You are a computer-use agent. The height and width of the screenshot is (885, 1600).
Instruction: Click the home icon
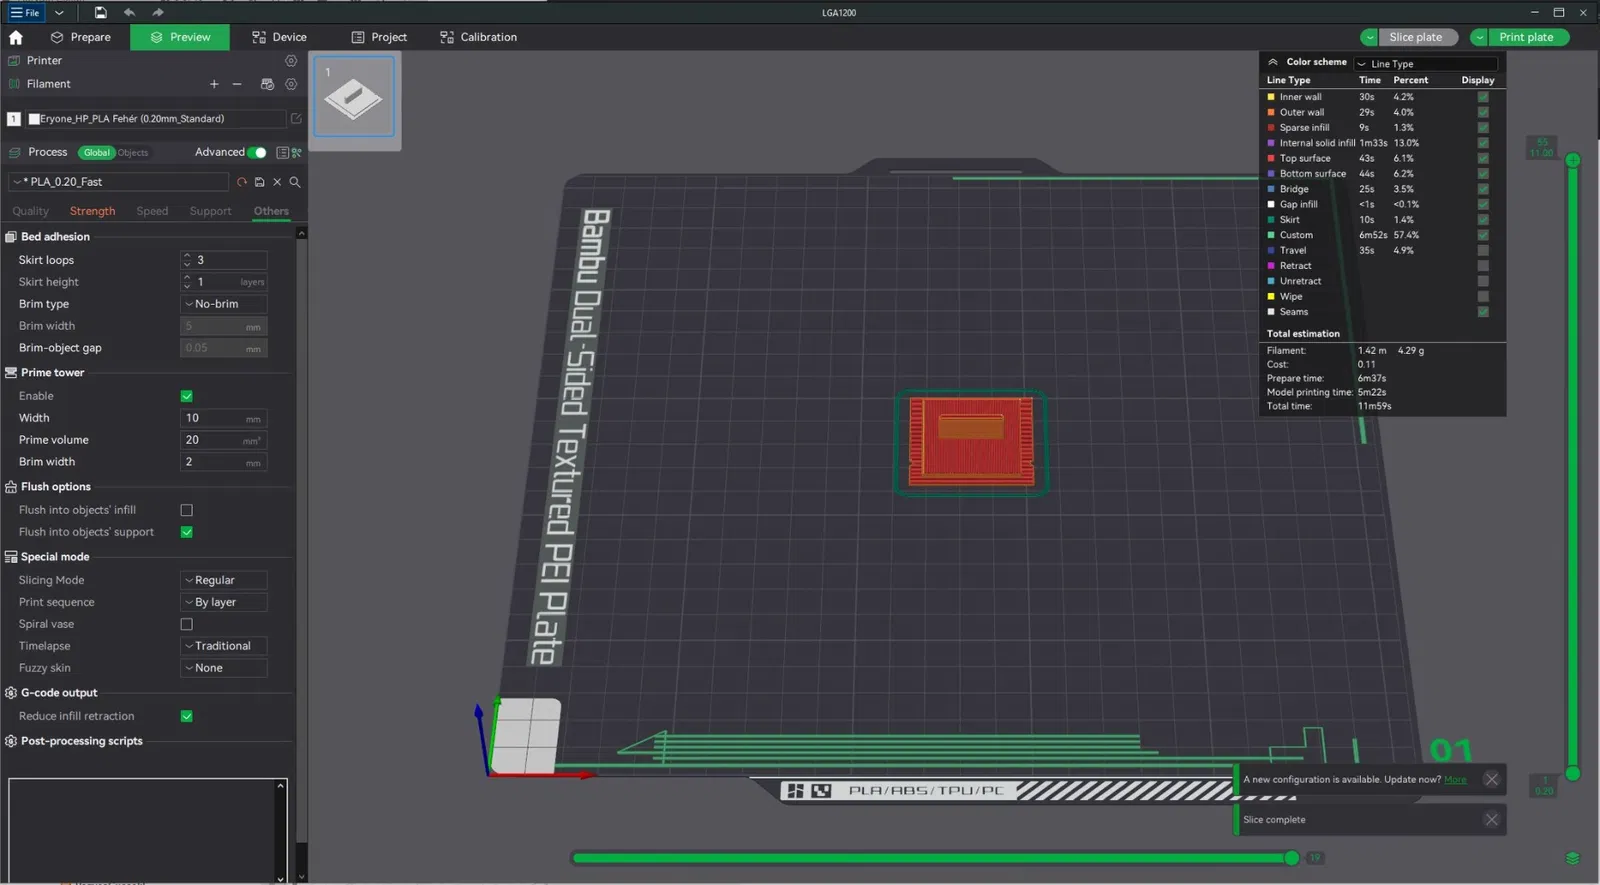coord(16,37)
